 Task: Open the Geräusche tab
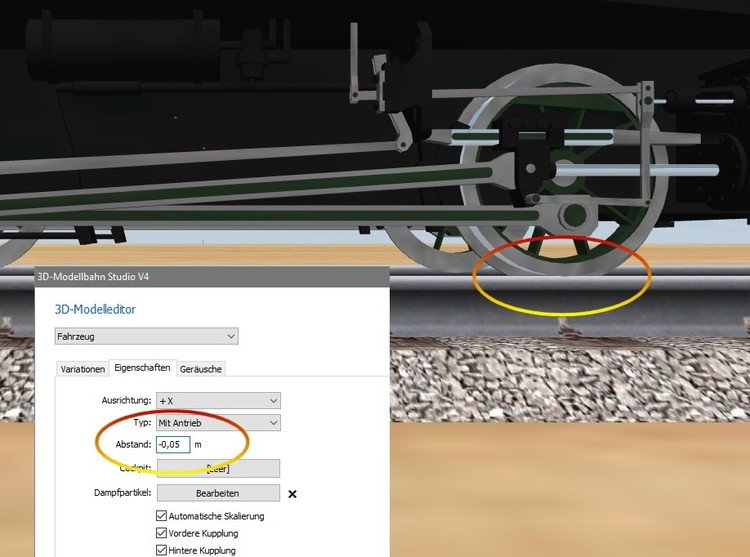tap(201, 369)
